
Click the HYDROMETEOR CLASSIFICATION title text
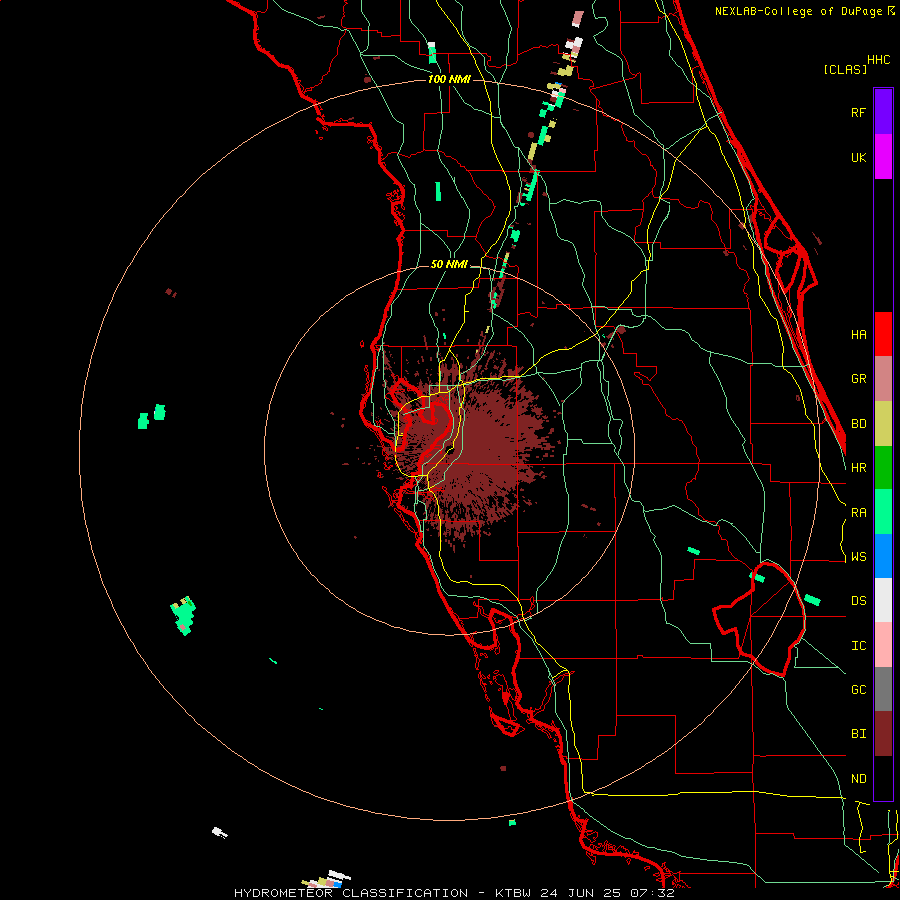pos(351,893)
